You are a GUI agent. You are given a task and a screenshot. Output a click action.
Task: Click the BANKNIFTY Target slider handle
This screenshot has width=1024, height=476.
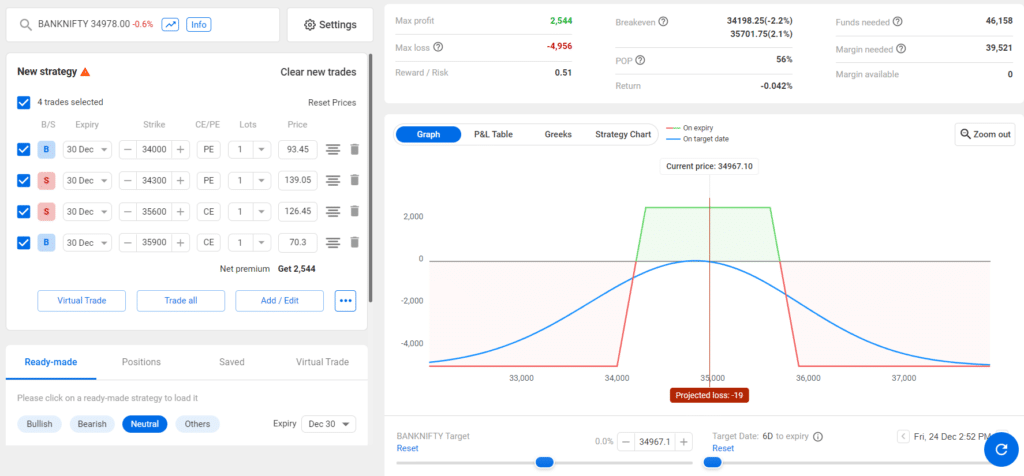tap(544, 462)
